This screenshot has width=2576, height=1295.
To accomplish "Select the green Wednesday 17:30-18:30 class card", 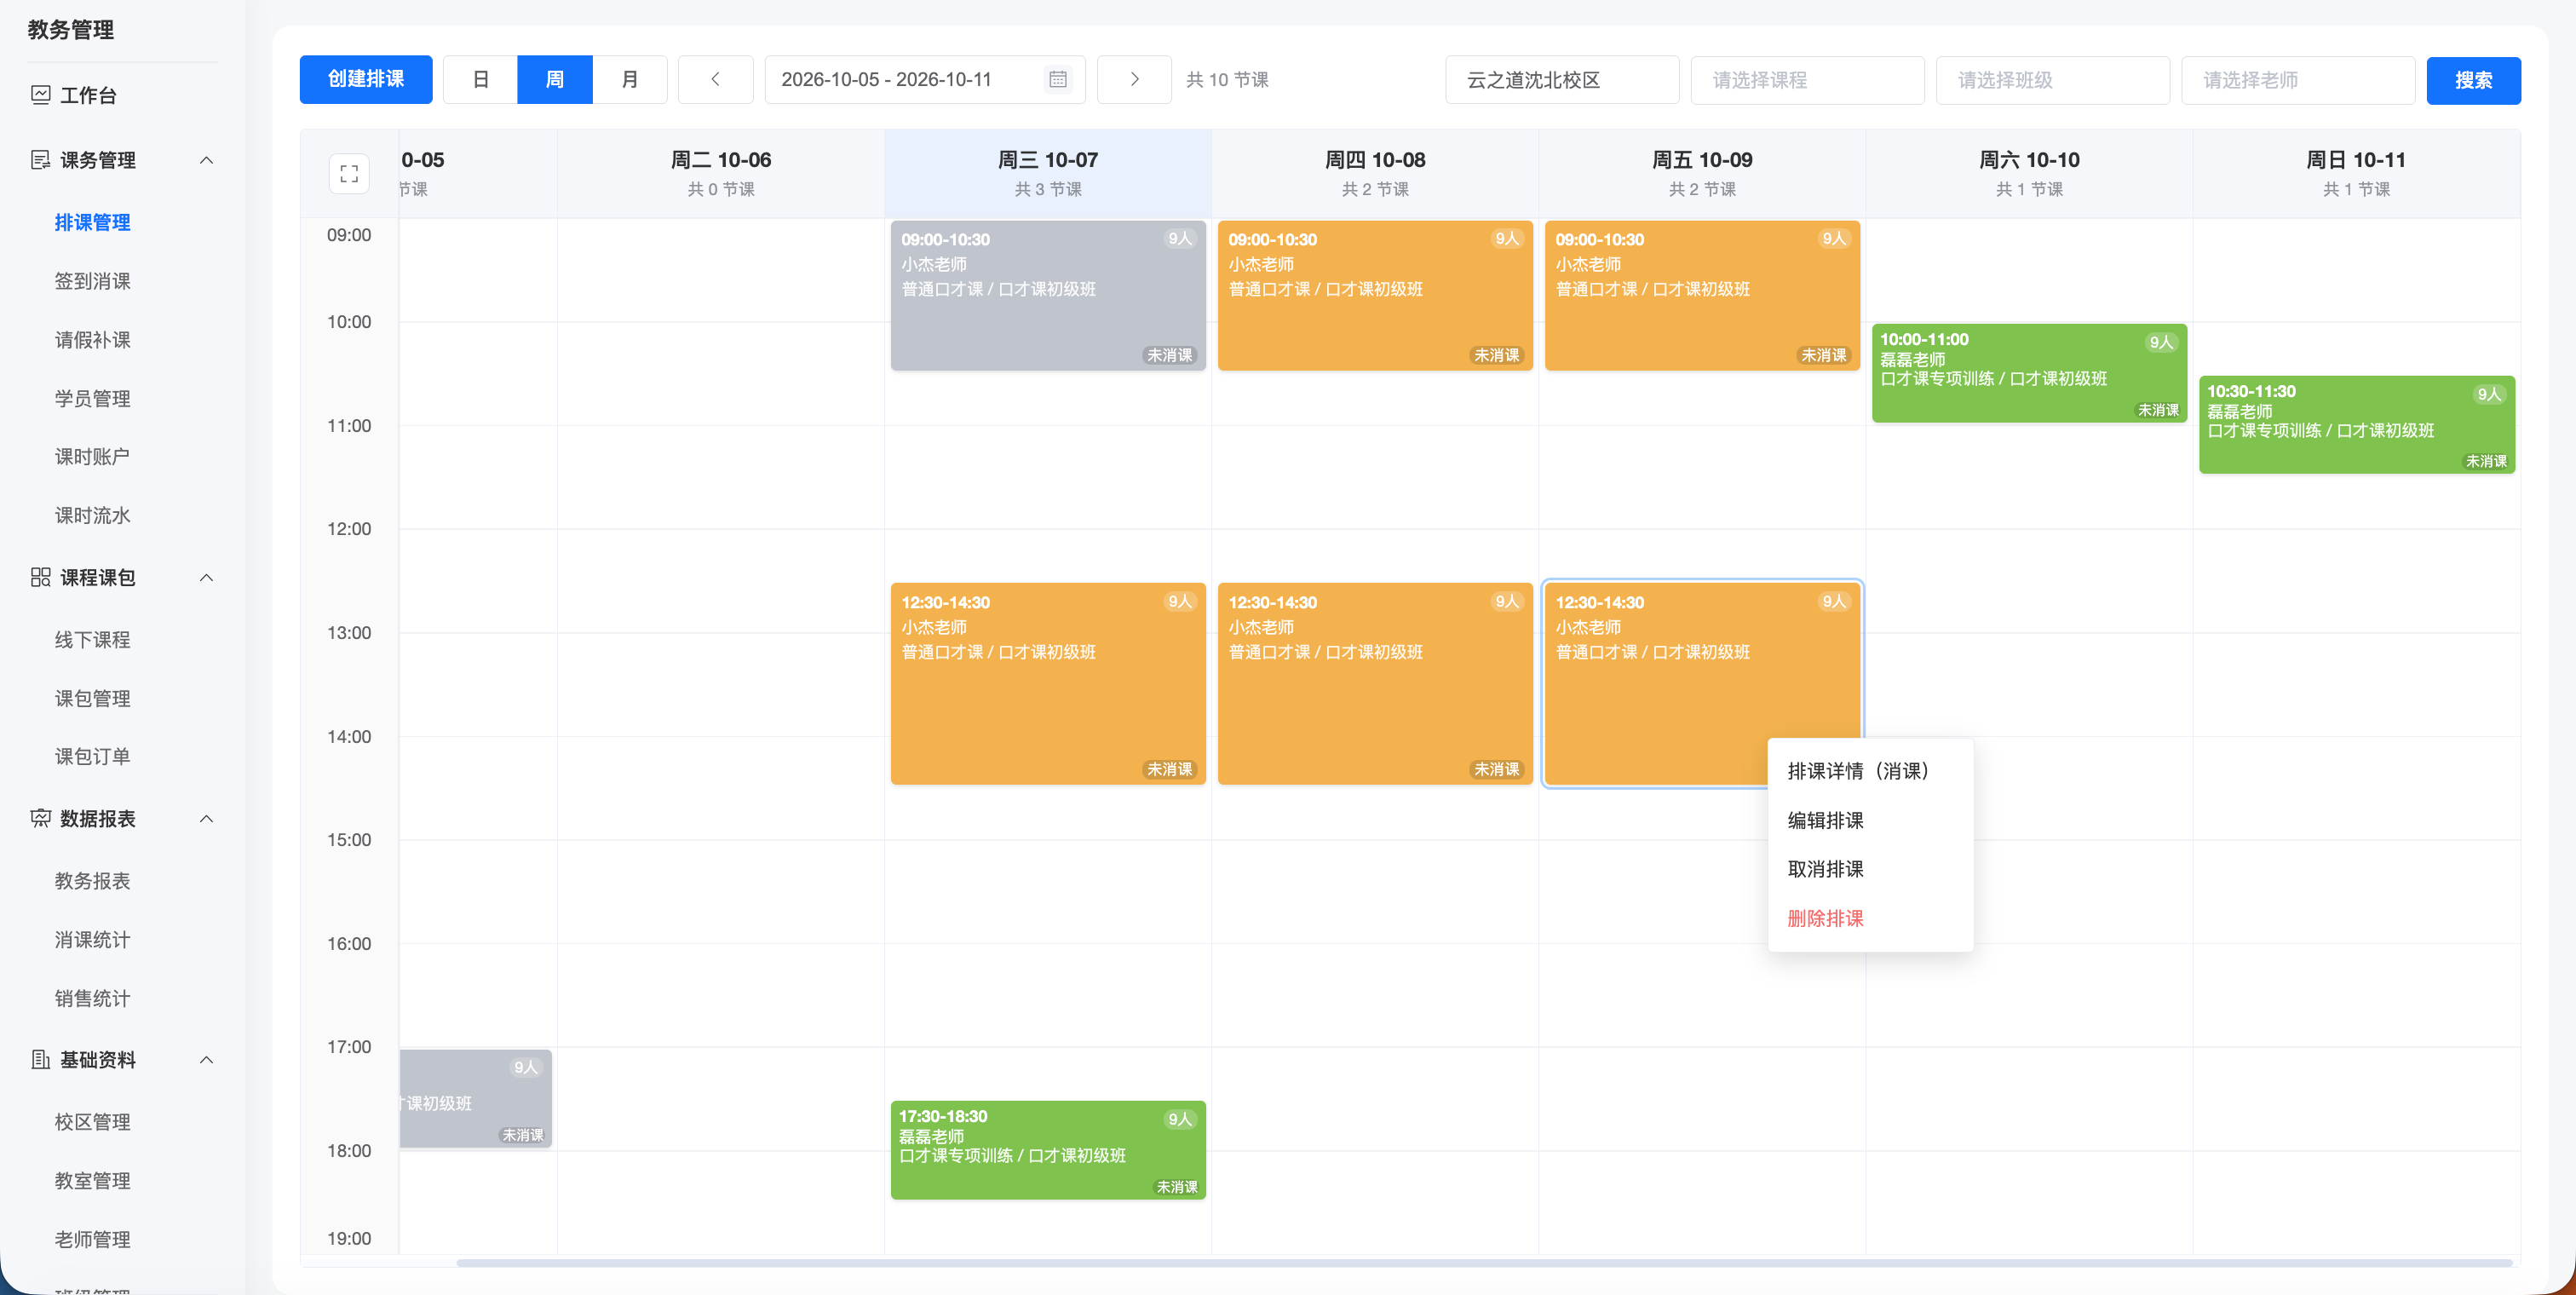I will [x=1048, y=1150].
